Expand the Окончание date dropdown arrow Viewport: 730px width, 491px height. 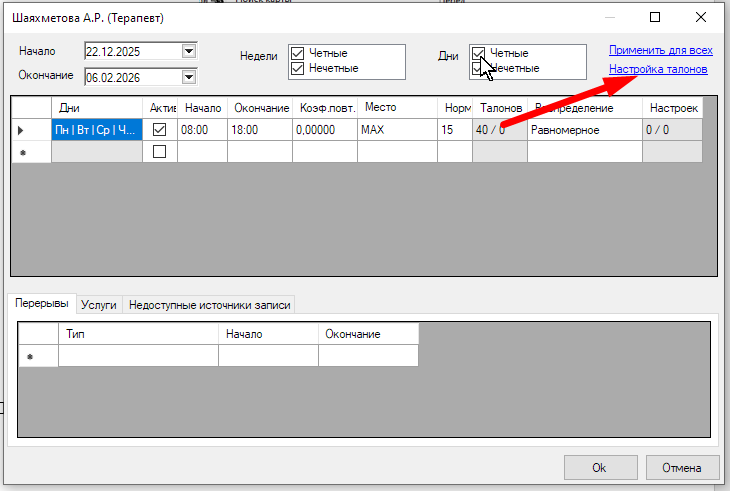[188, 77]
